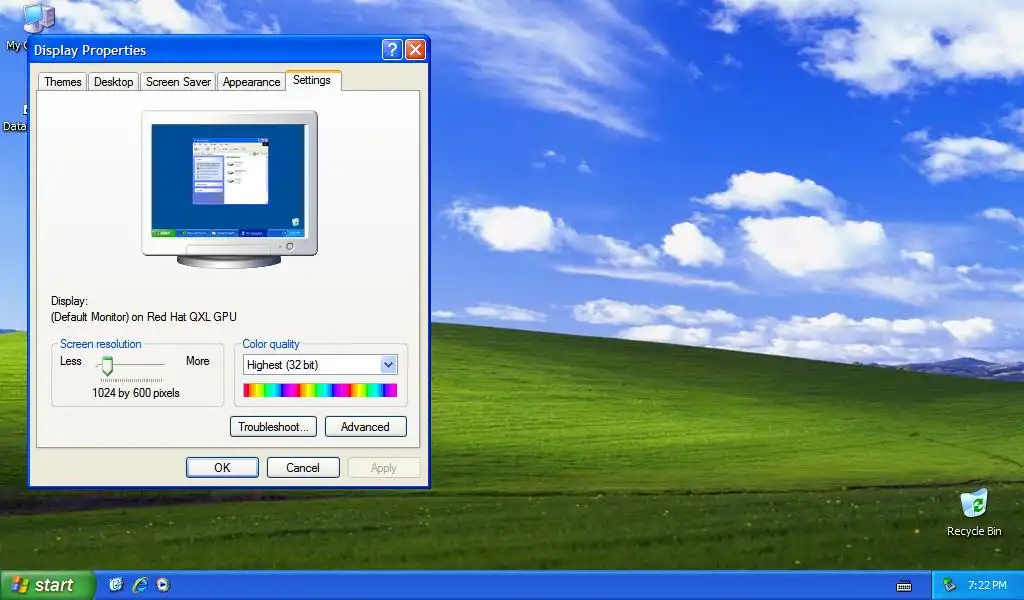The width and height of the screenshot is (1024, 600).
Task: Click the Show Desktop quick launch icon
Action: pos(116,584)
